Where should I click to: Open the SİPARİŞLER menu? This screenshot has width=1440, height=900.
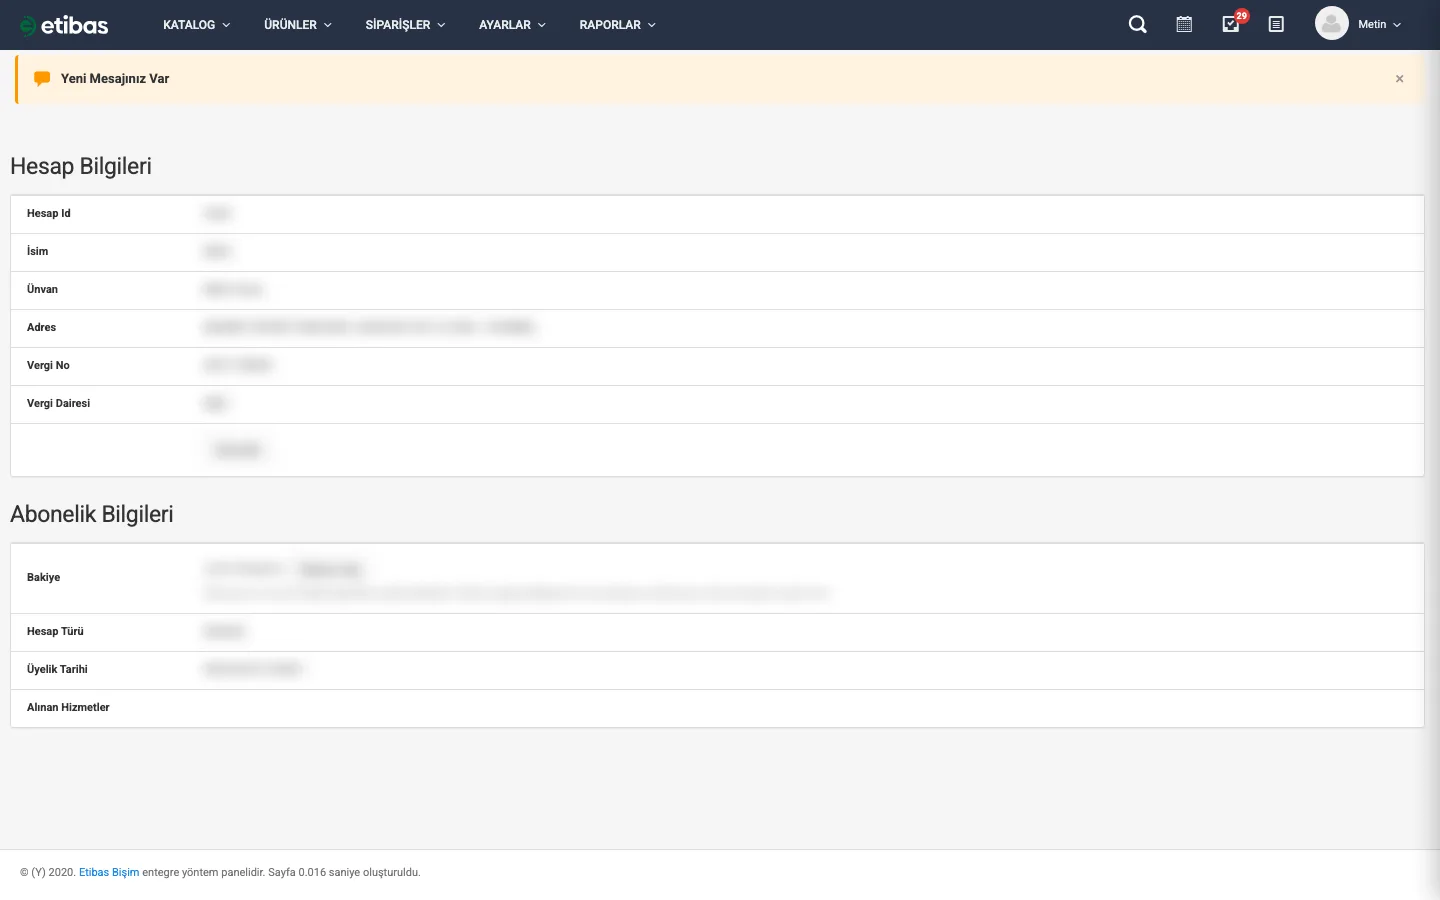405,25
